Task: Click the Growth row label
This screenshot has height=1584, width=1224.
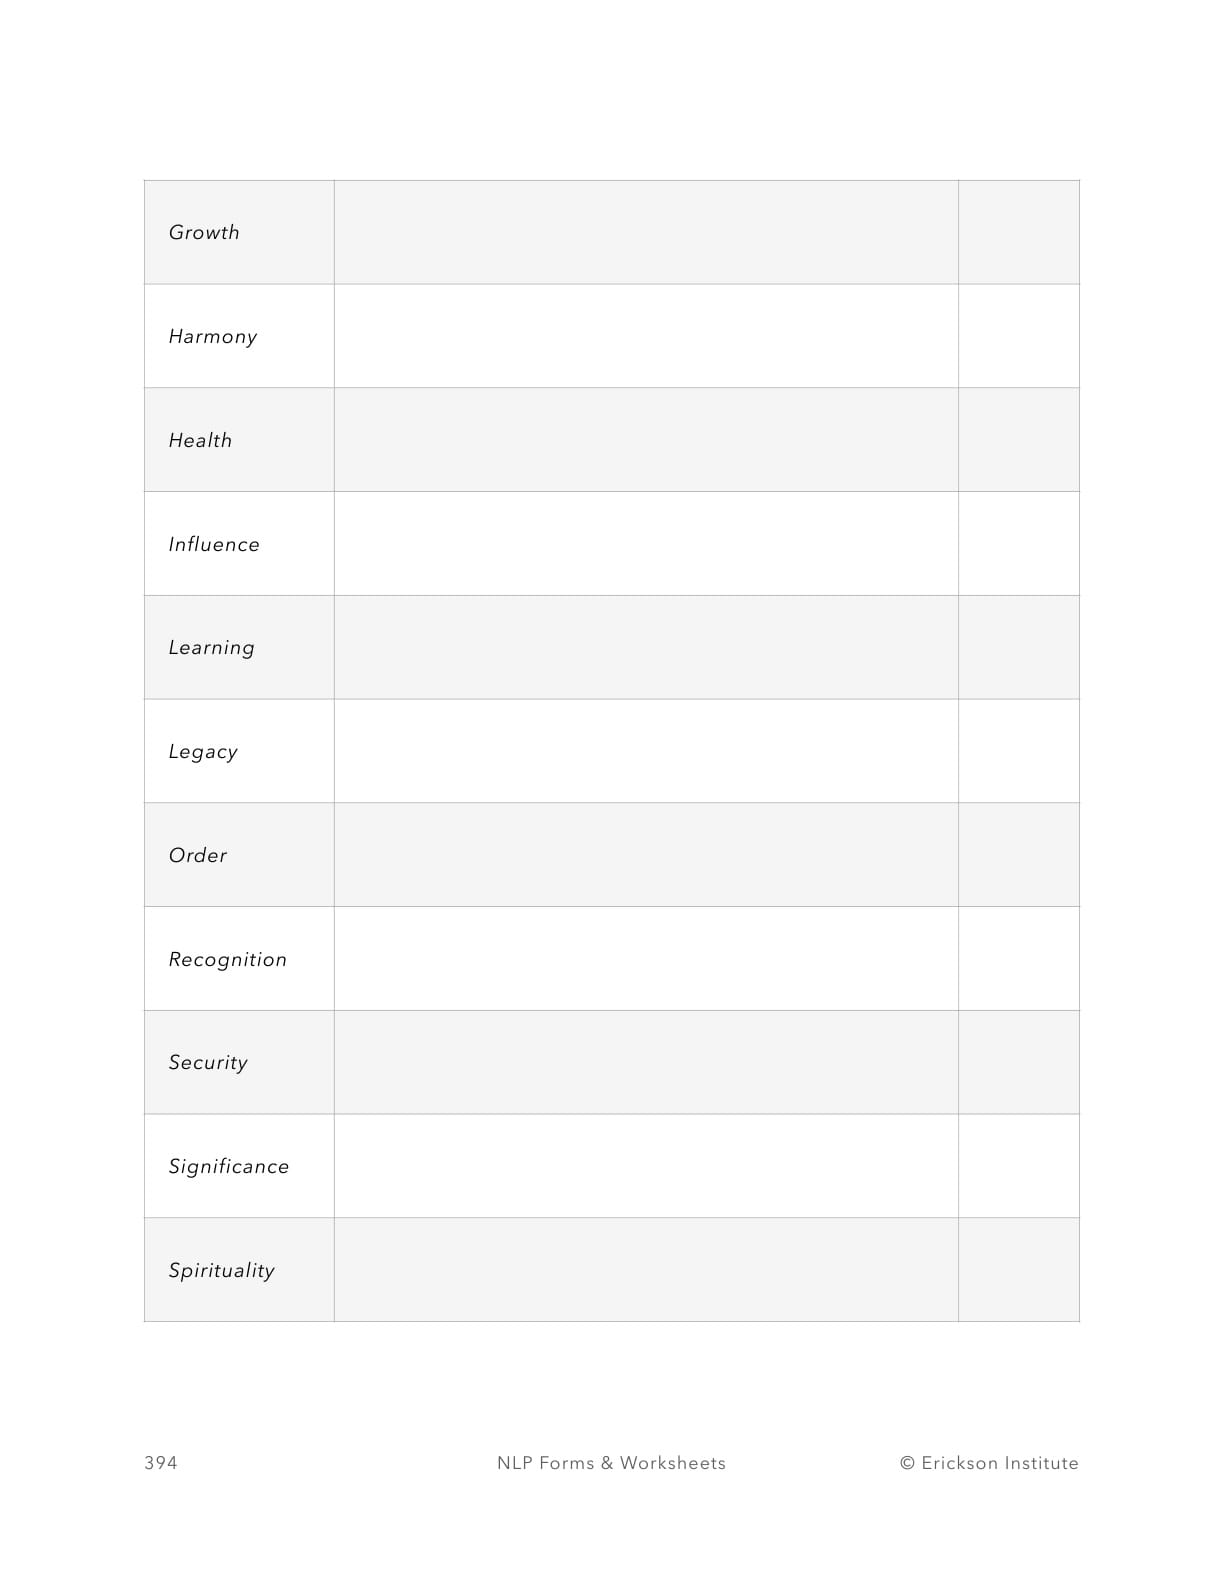Action: pyautogui.click(x=204, y=232)
